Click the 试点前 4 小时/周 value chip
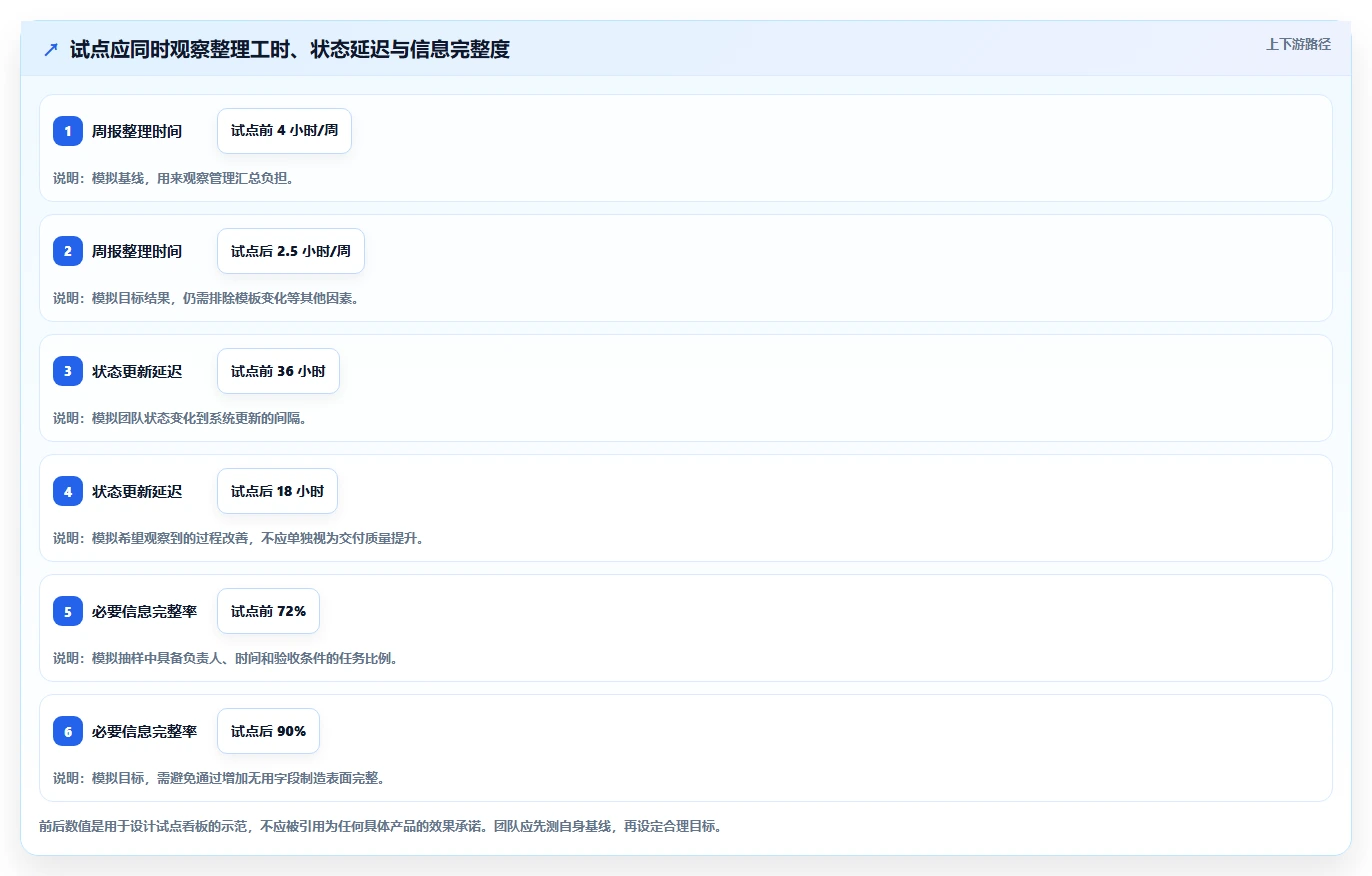Screen dimensions: 1372x876 tap(284, 131)
